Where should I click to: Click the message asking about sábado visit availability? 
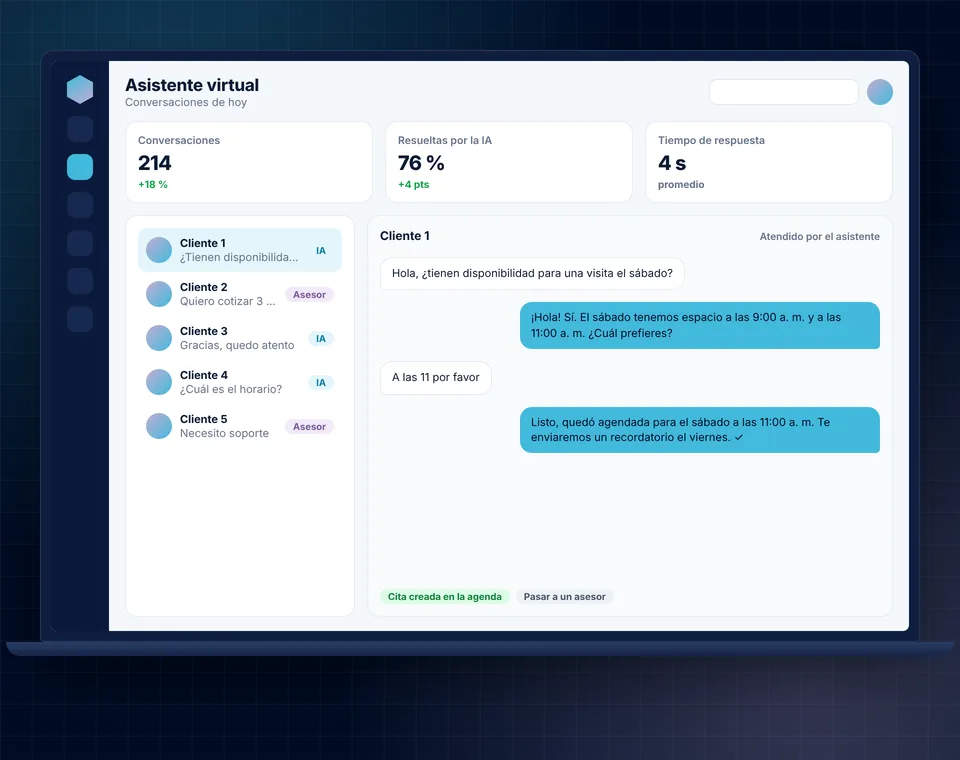coord(532,273)
